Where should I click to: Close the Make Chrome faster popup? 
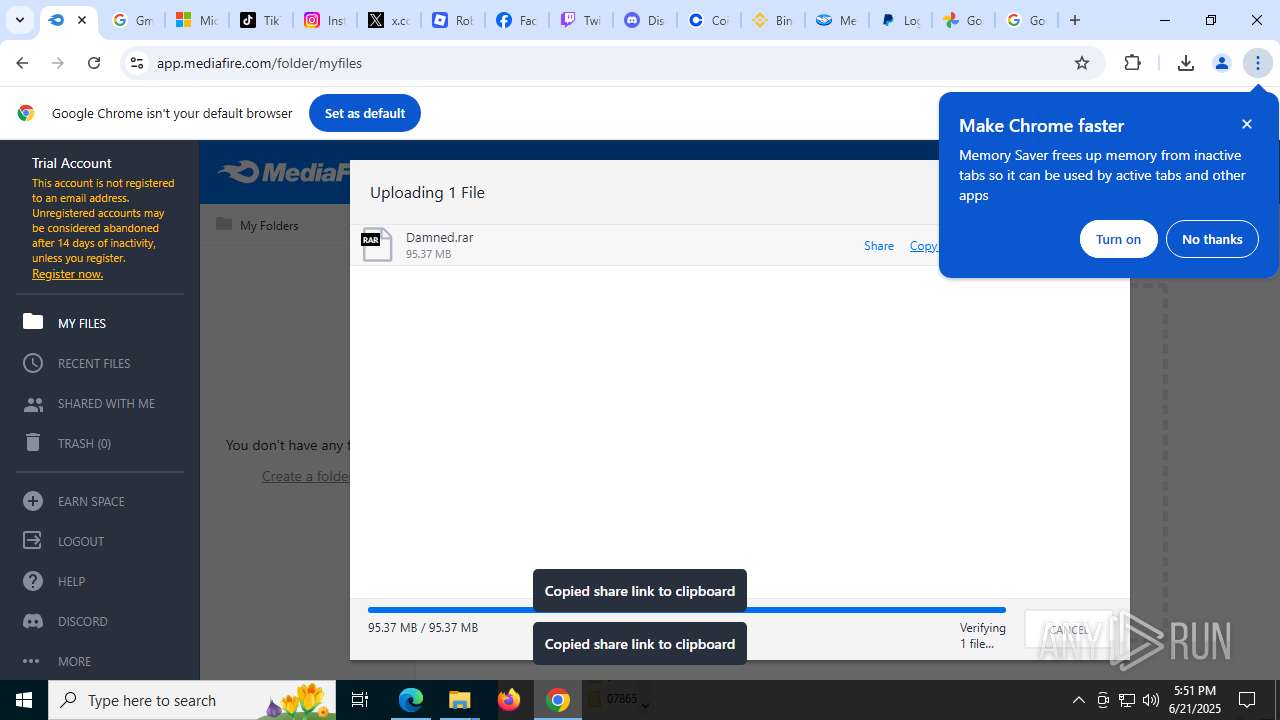click(1247, 124)
